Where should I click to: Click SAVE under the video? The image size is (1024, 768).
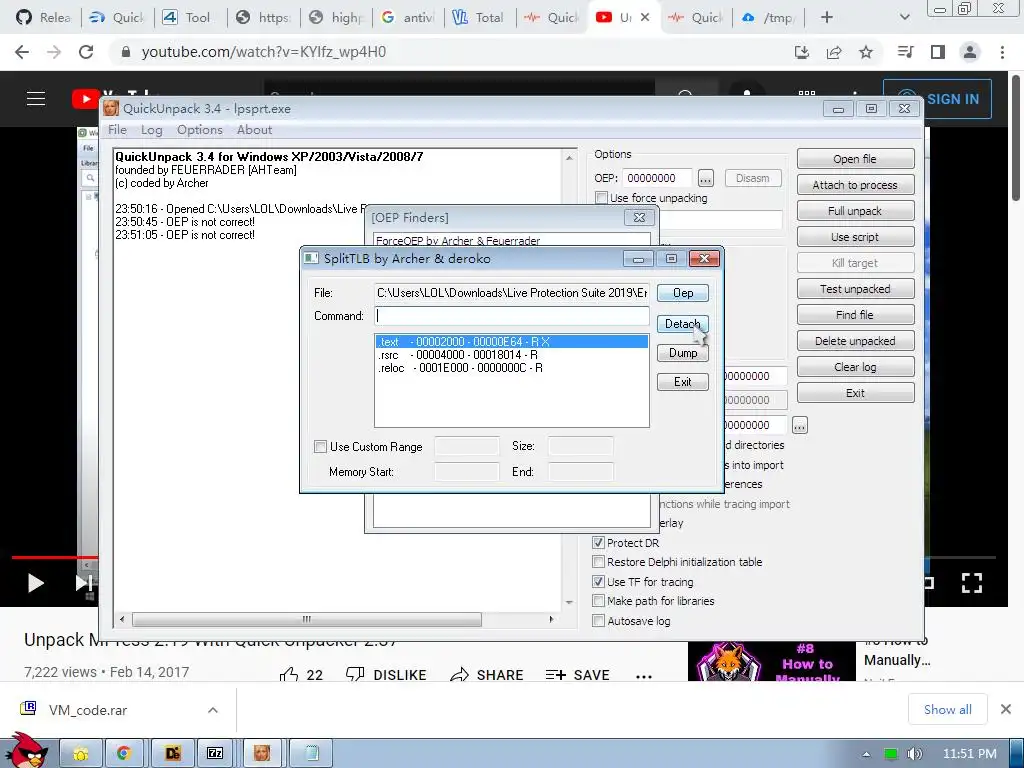click(x=577, y=675)
